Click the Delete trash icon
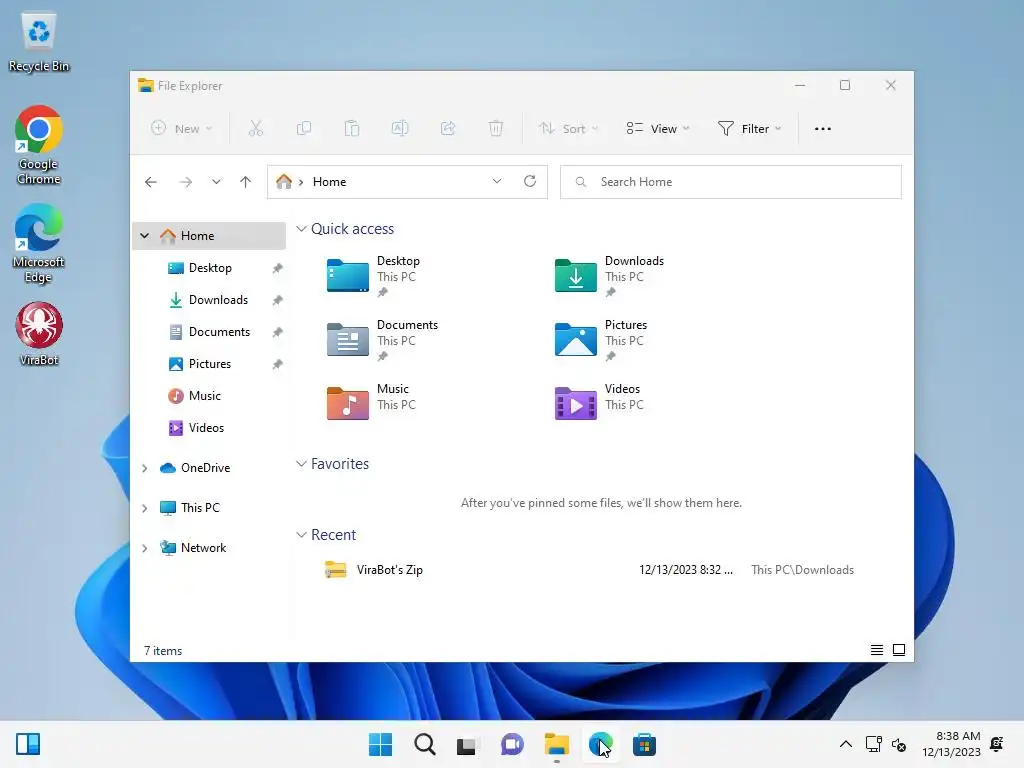1024x768 pixels. (x=496, y=129)
